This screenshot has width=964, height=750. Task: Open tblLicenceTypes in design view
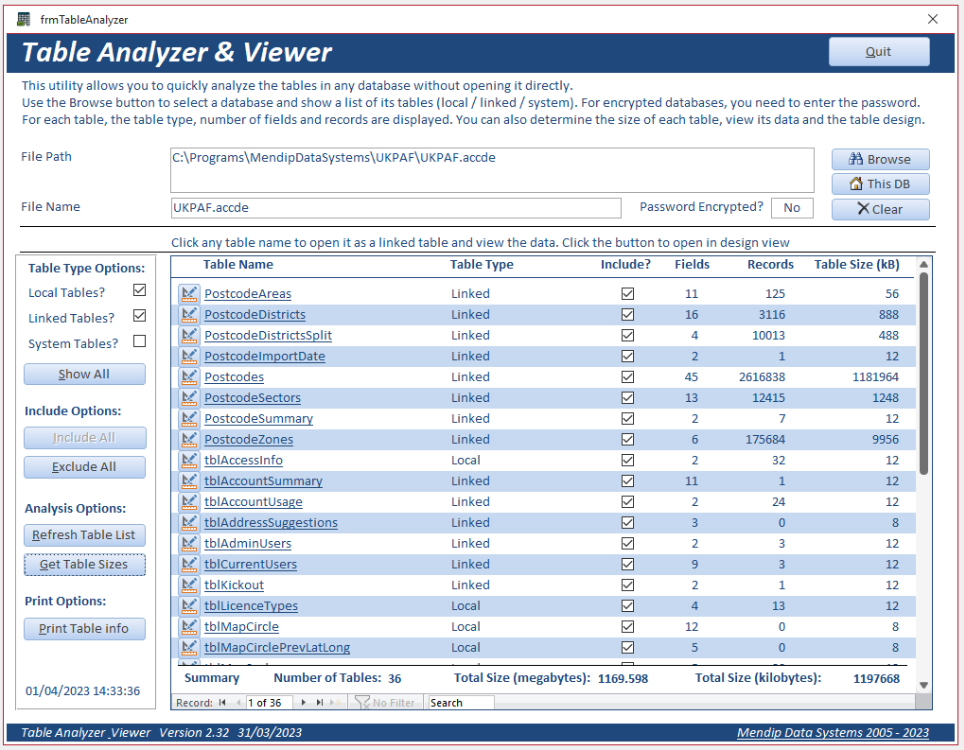[189, 606]
